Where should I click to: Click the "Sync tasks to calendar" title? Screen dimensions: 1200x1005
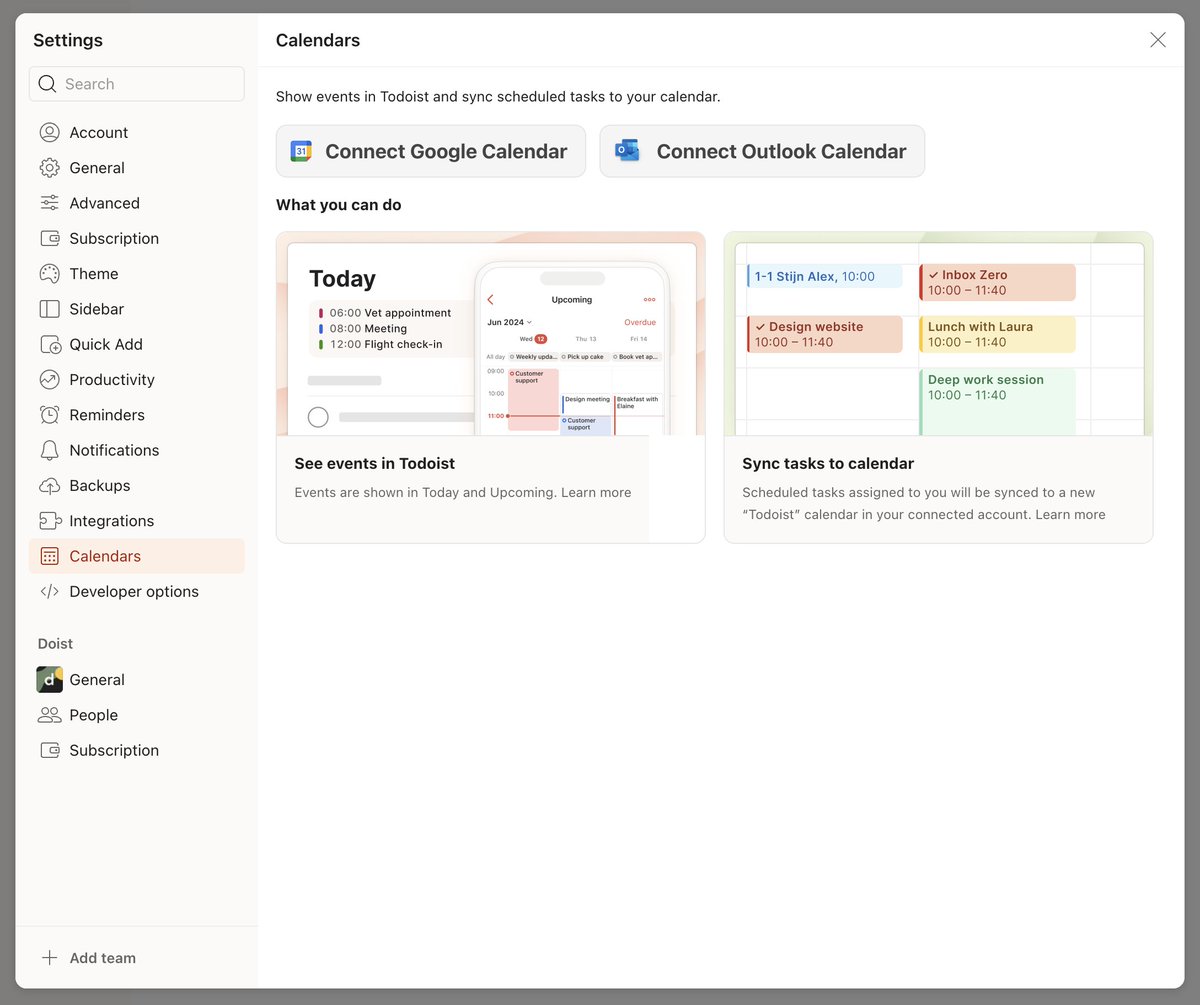[x=828, y=464]
